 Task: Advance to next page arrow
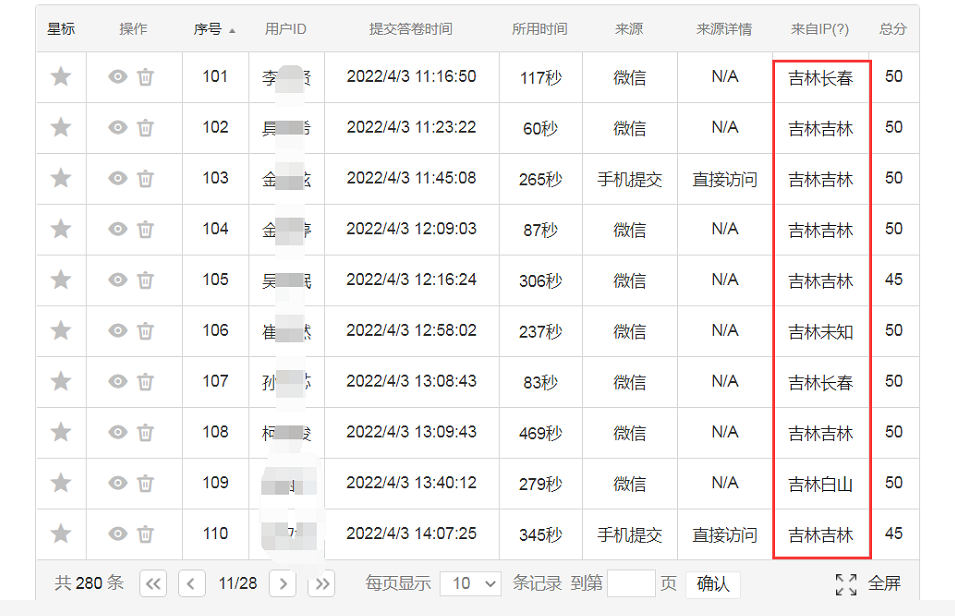pos(283,584)
